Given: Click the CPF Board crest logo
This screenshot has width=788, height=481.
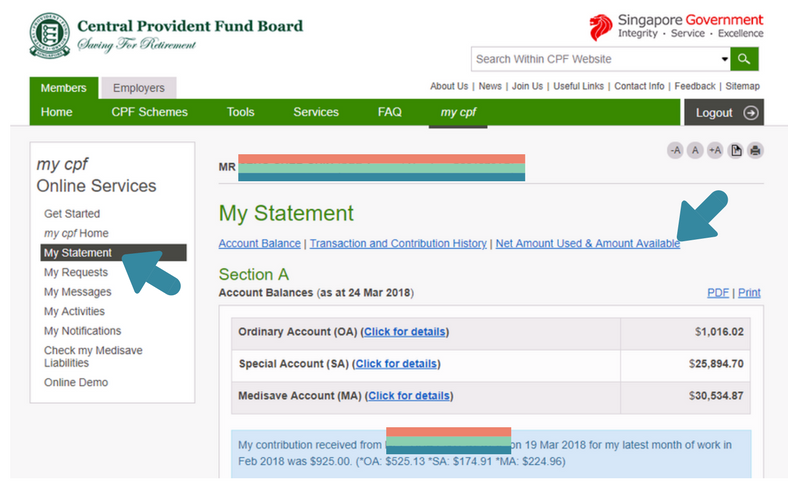Looking at the screenshot, I should (x=49, y=35).
